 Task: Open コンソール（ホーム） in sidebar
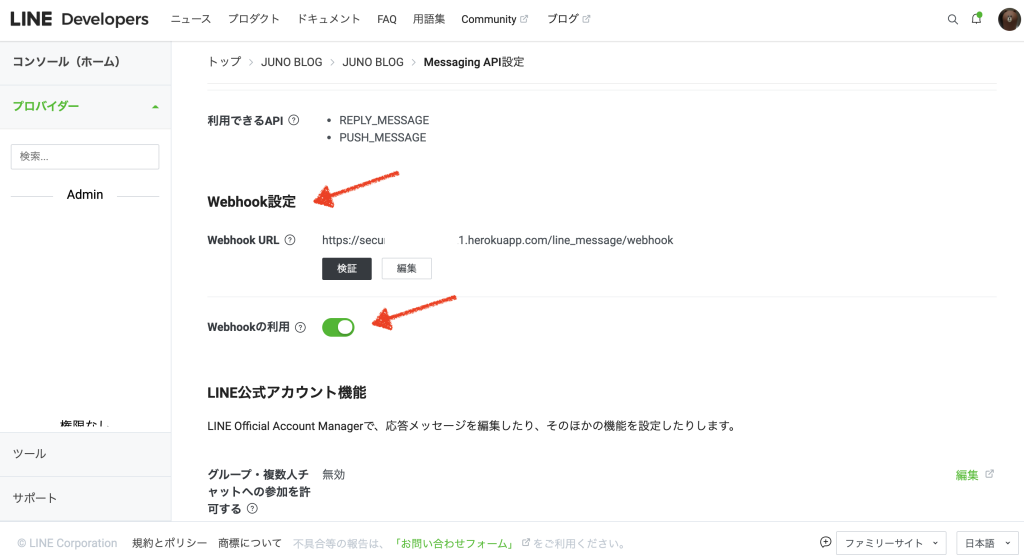pyautogui.click(x=66, y=62)
